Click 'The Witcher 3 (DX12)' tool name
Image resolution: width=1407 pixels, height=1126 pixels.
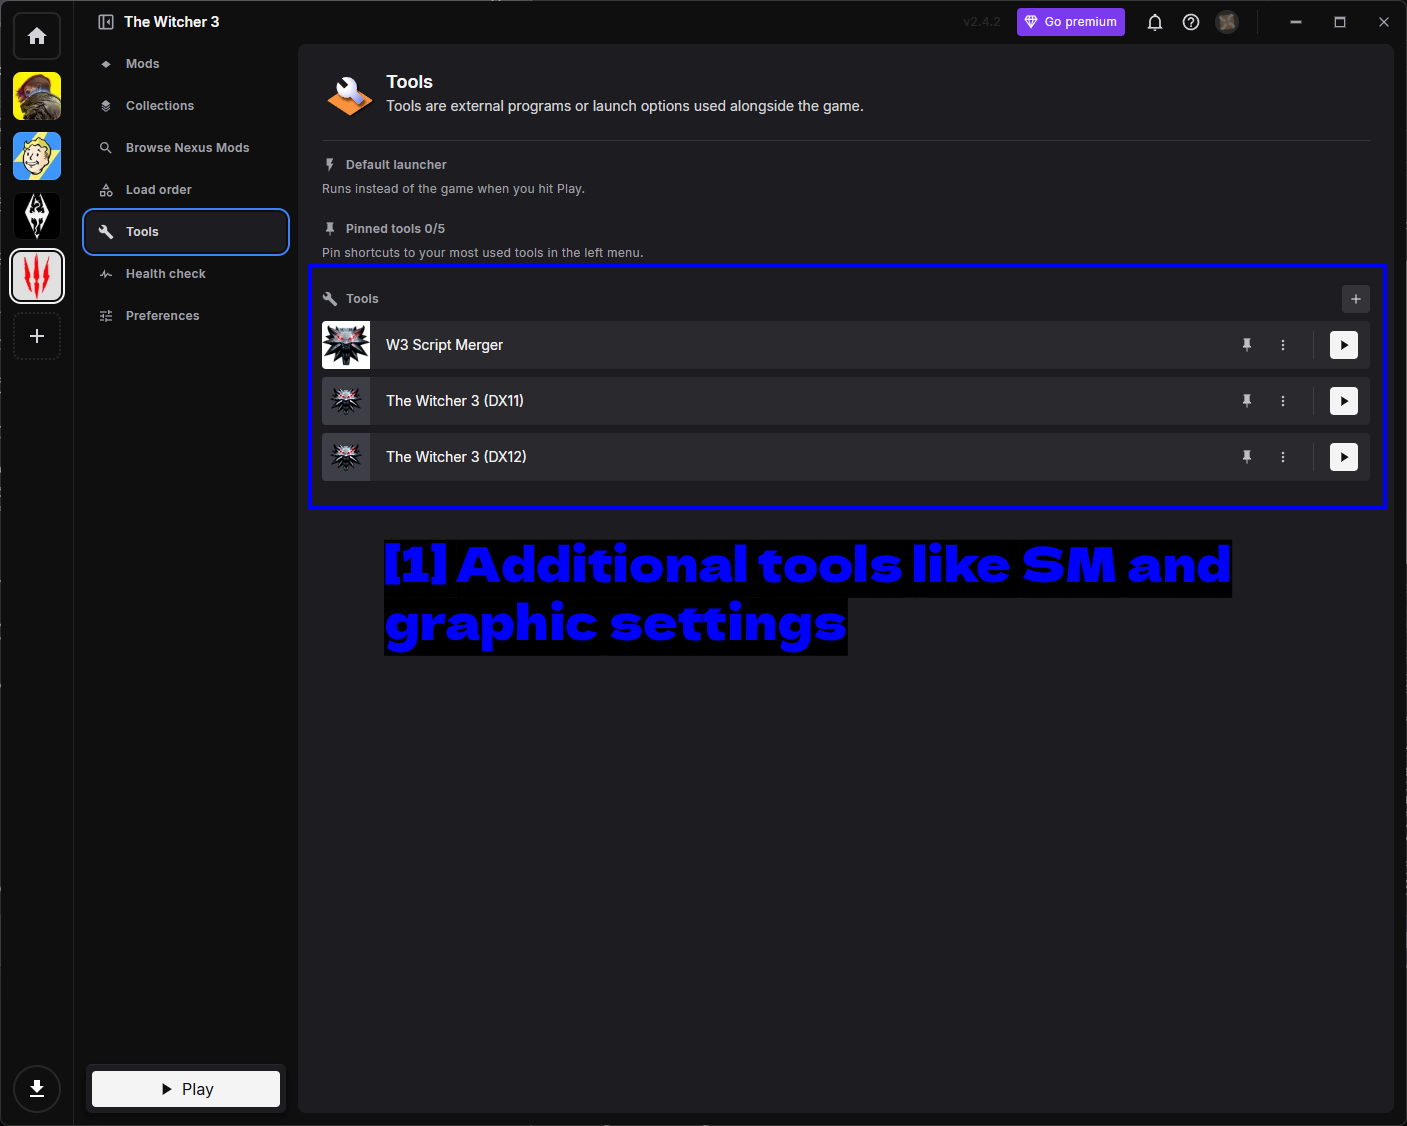[x=456, y=457]
